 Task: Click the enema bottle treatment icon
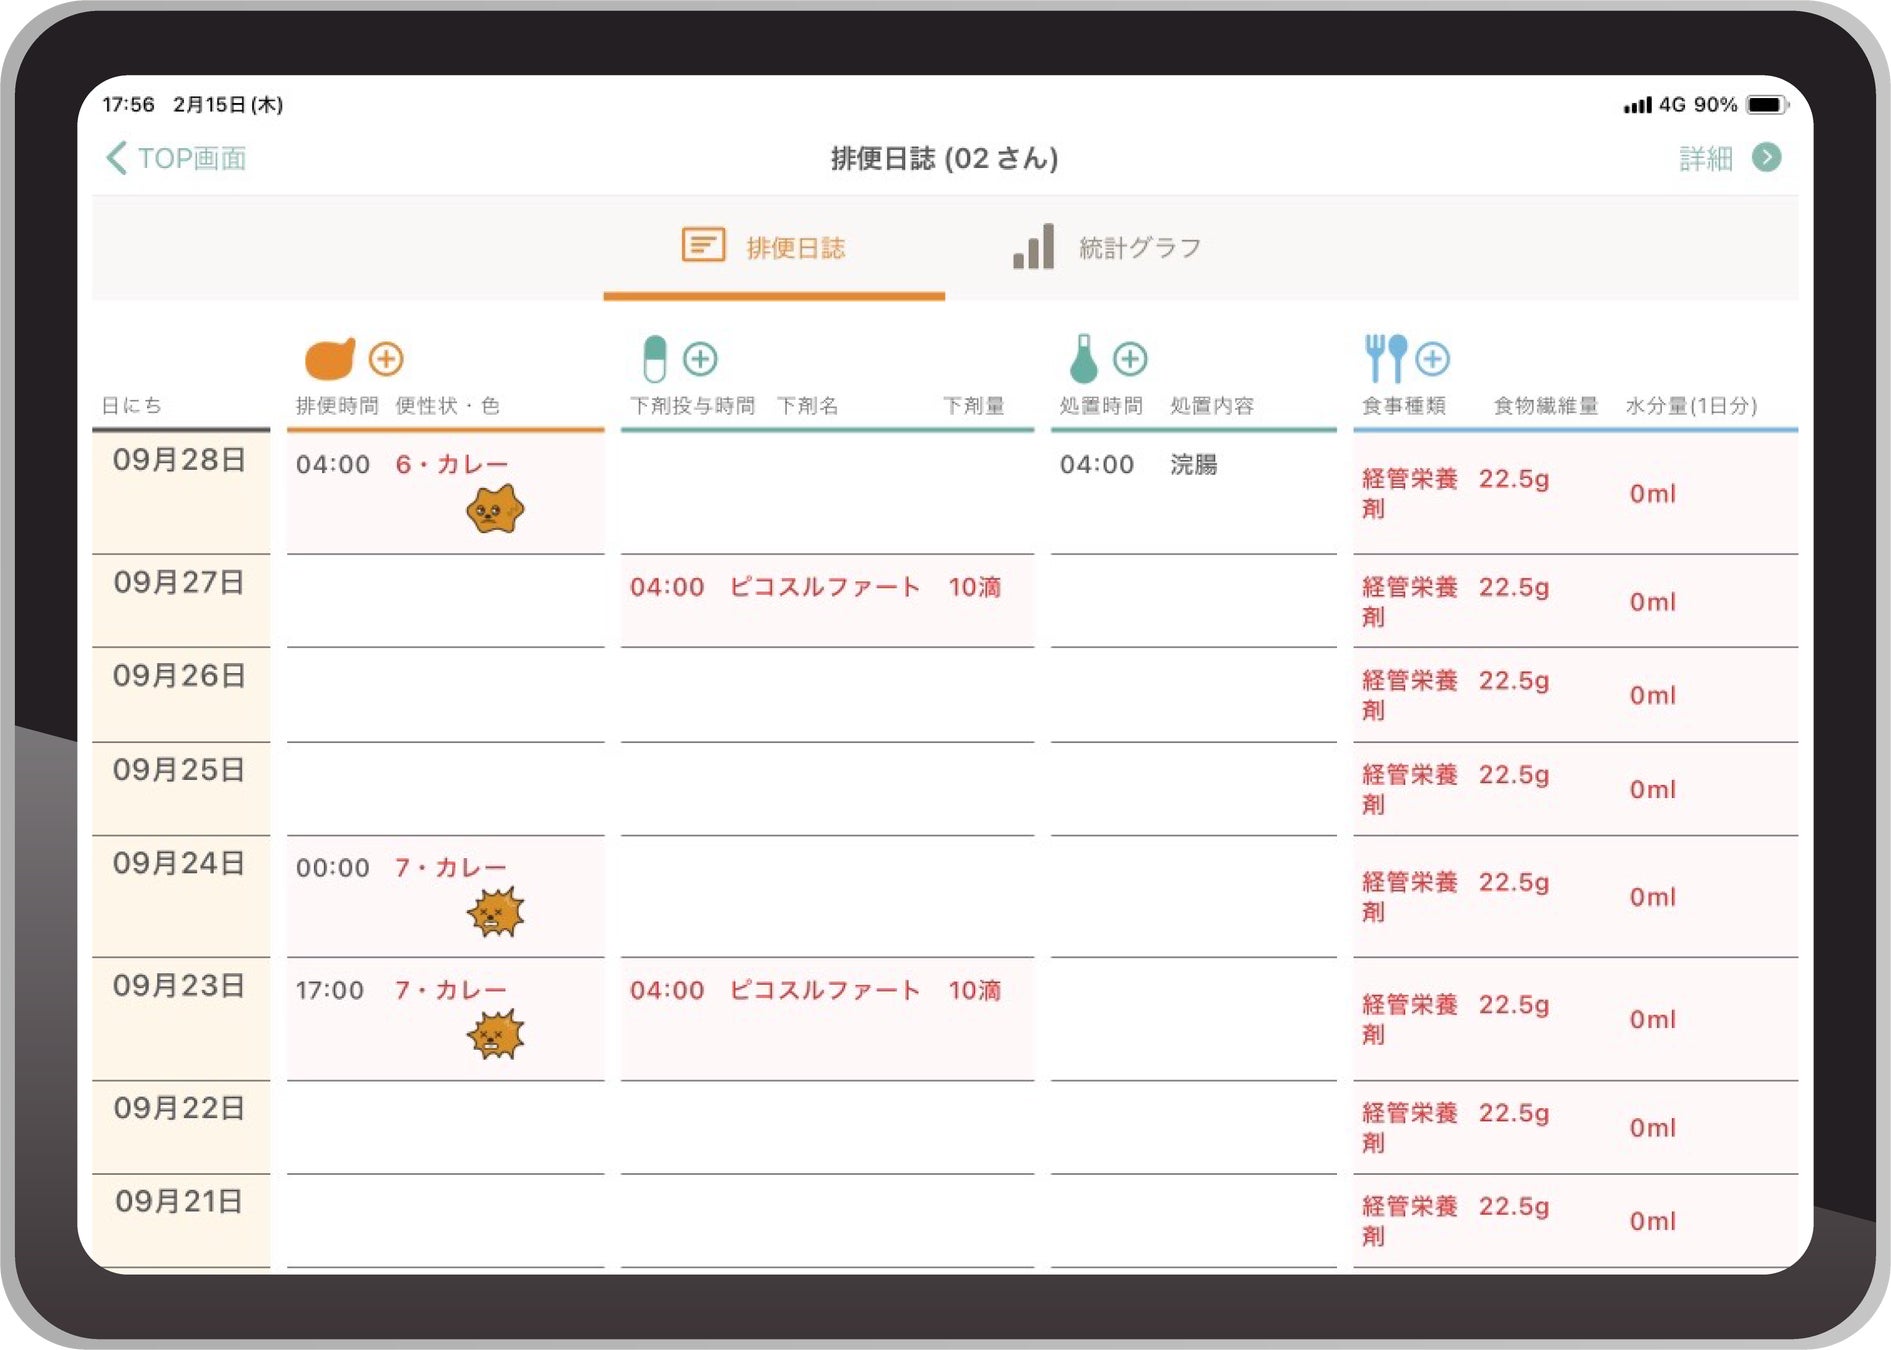click(x=1083, y=358)
